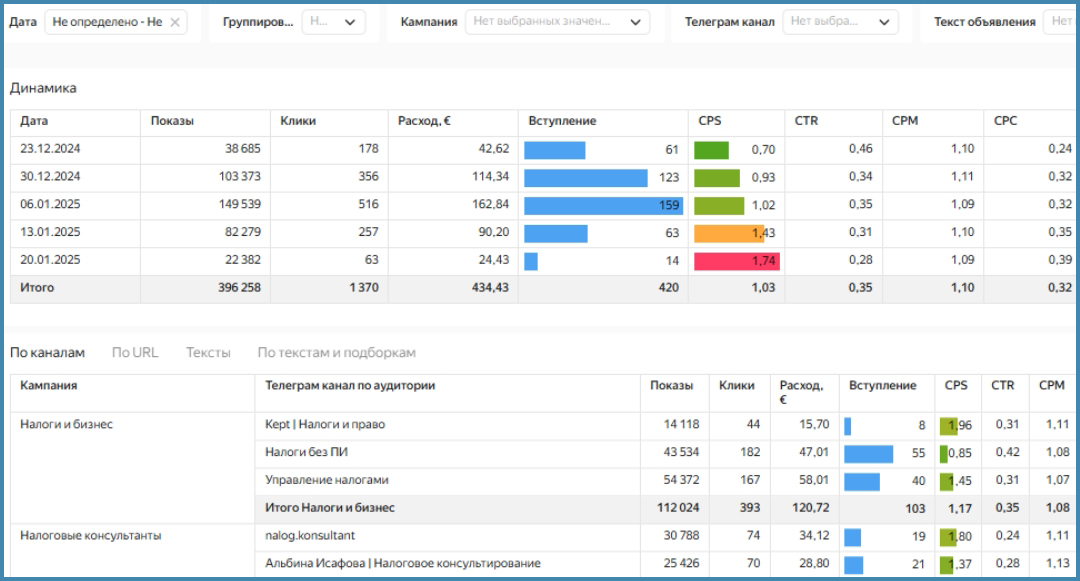
Task: Select the По каналам tab
Action: [x=47, y=353]
